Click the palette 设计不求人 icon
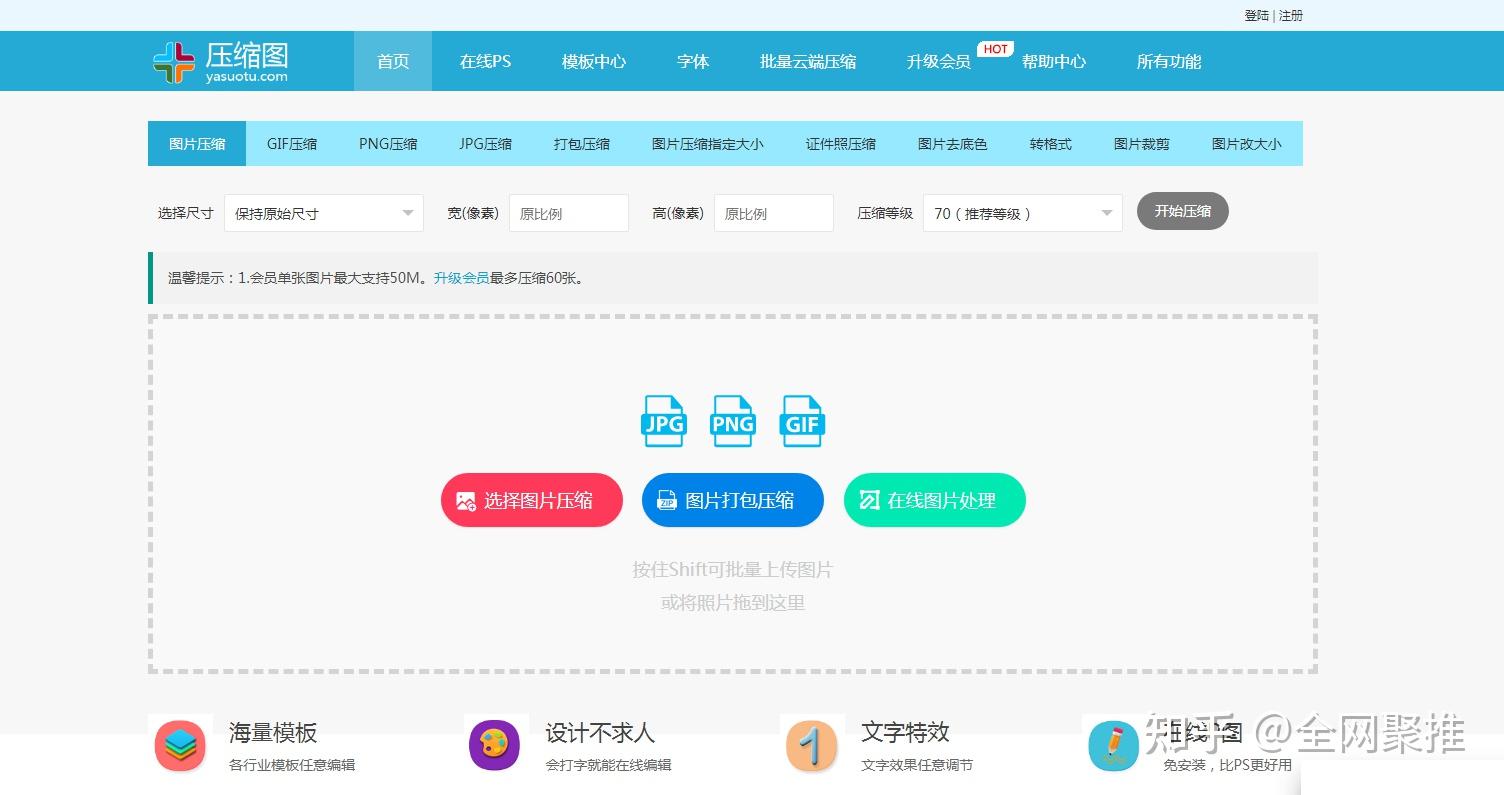The width and height of the screenshot is (1504, 795). click(x=495, y=745)
